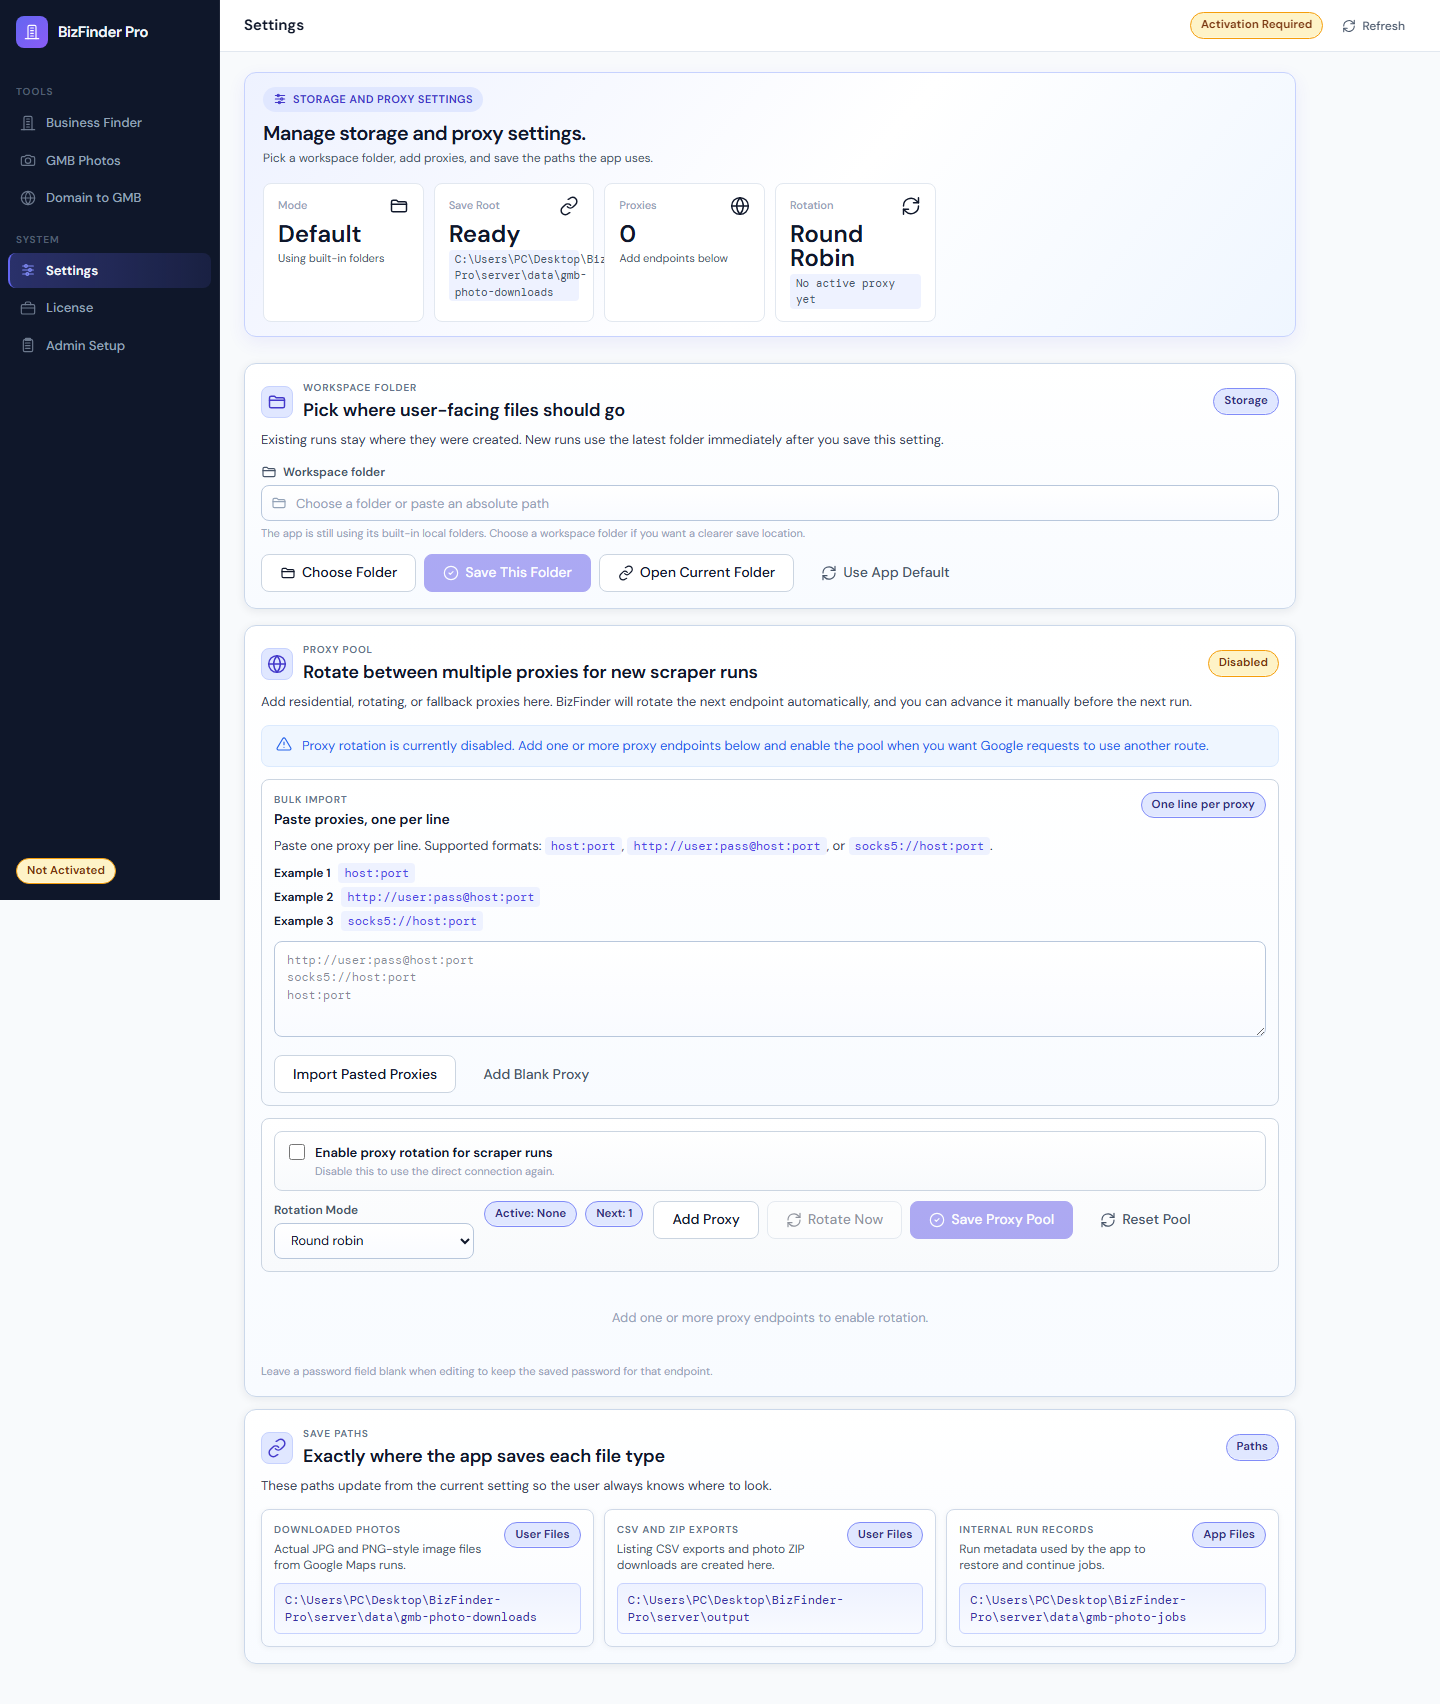Viewport: 1440px width, 1704px height.
Task: Navigate to GMB Photos tool
Action: [x=83, y=161]
